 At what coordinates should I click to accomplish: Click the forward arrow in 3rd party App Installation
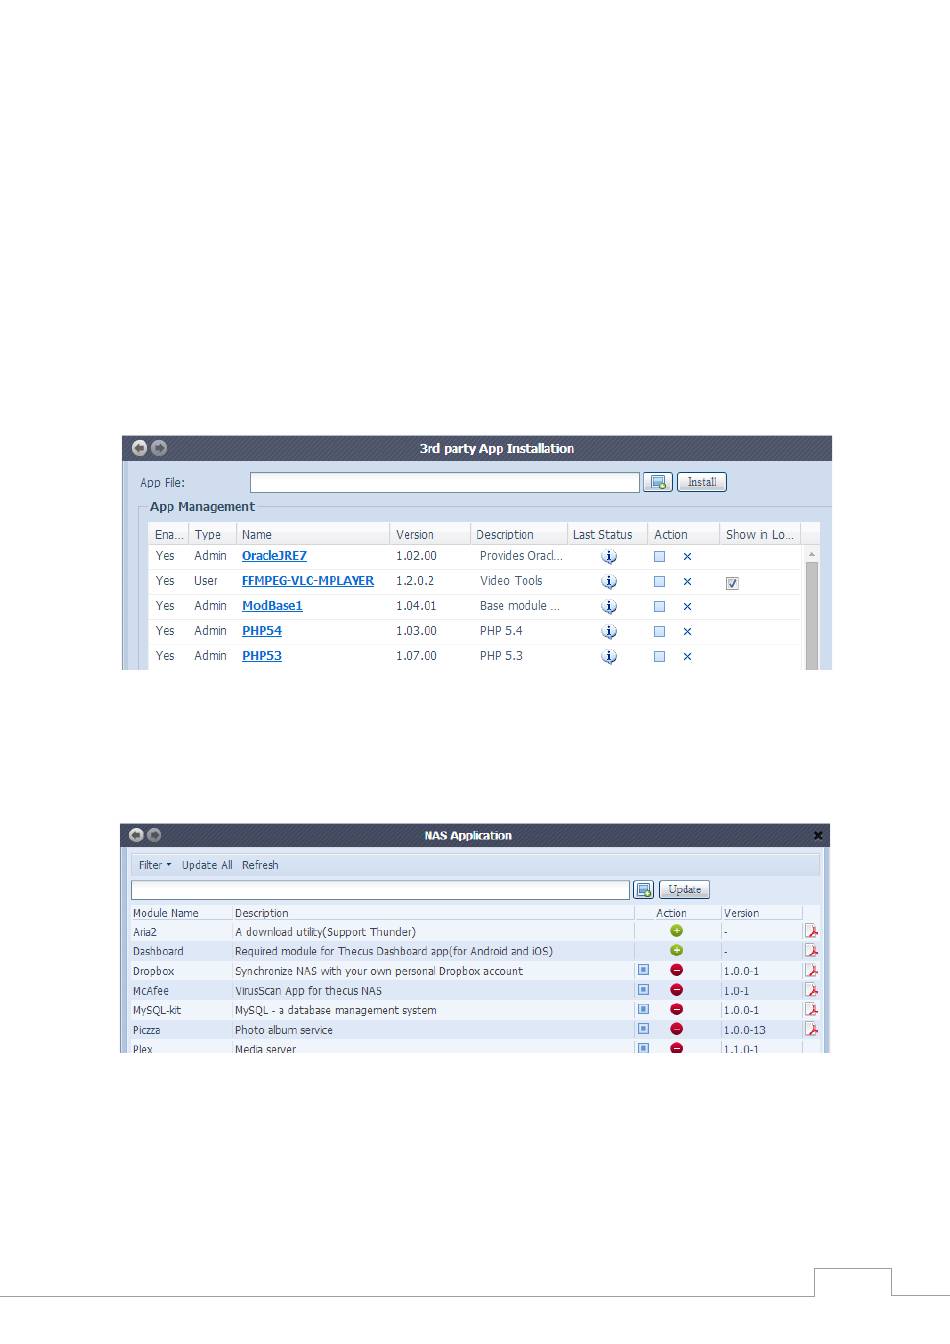(159, 448)
